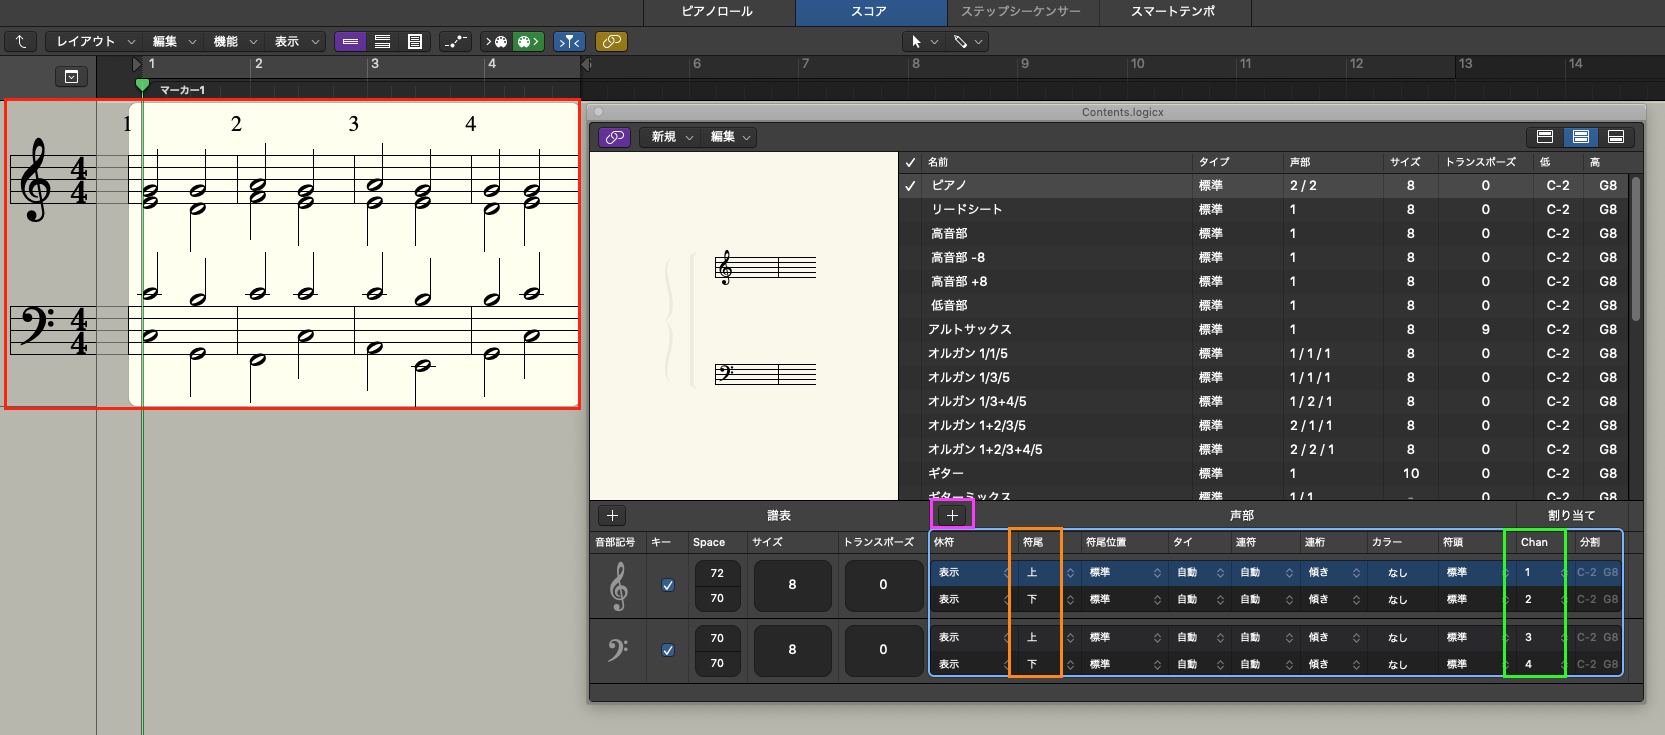This screenshot has height=735, width=1665.
Task: Open the 新規 dropdown in staff style window
Action: click(672, 137)
